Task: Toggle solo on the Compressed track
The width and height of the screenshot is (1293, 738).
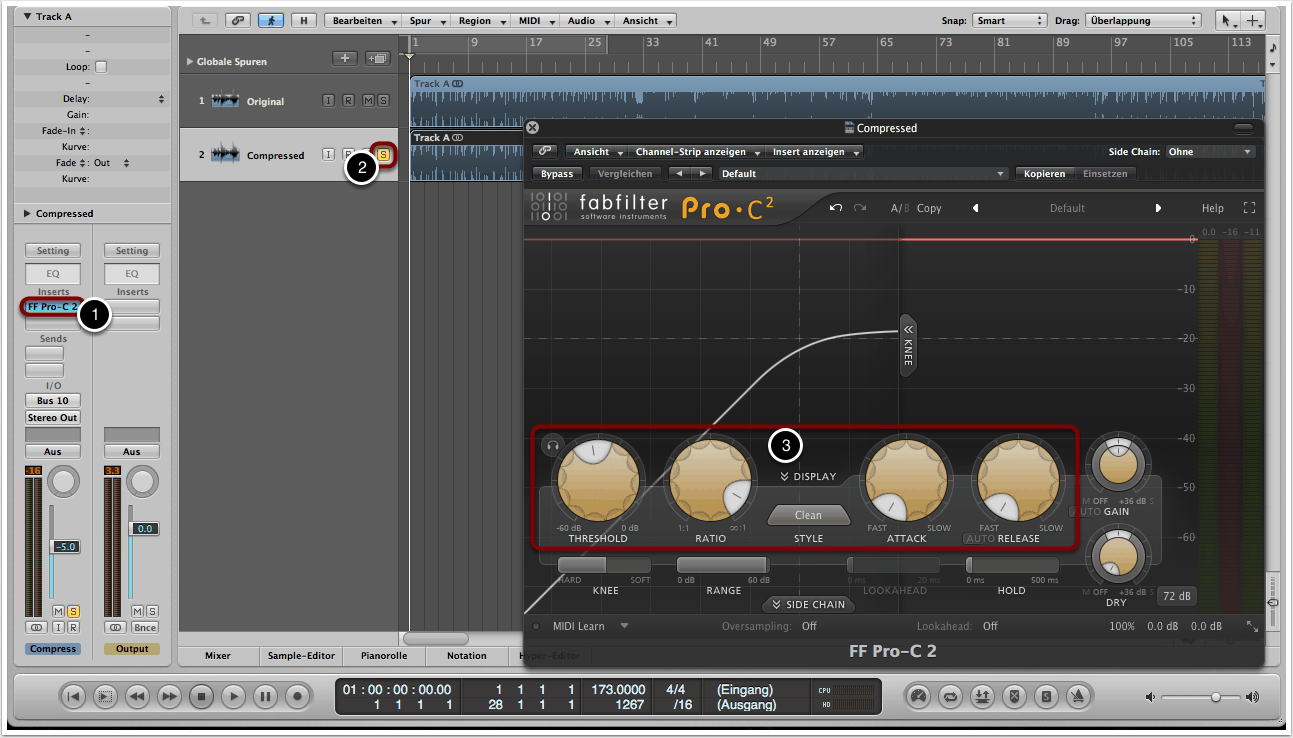Action: (383, 154)
